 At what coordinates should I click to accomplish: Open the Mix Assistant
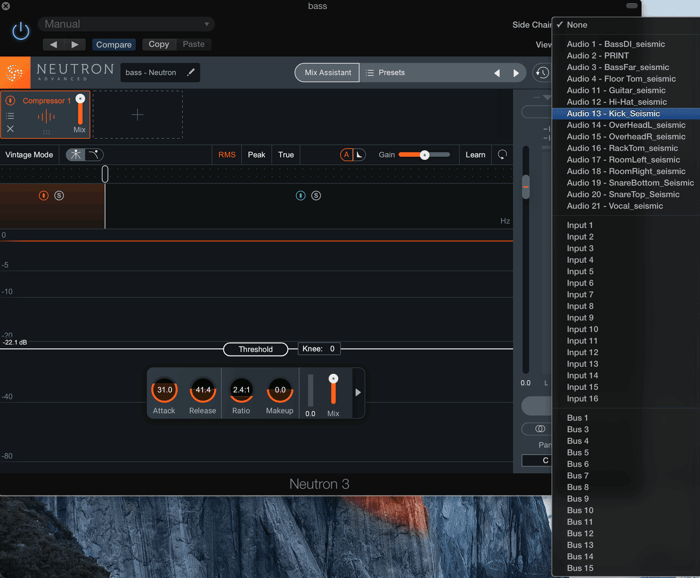point(327,72)
